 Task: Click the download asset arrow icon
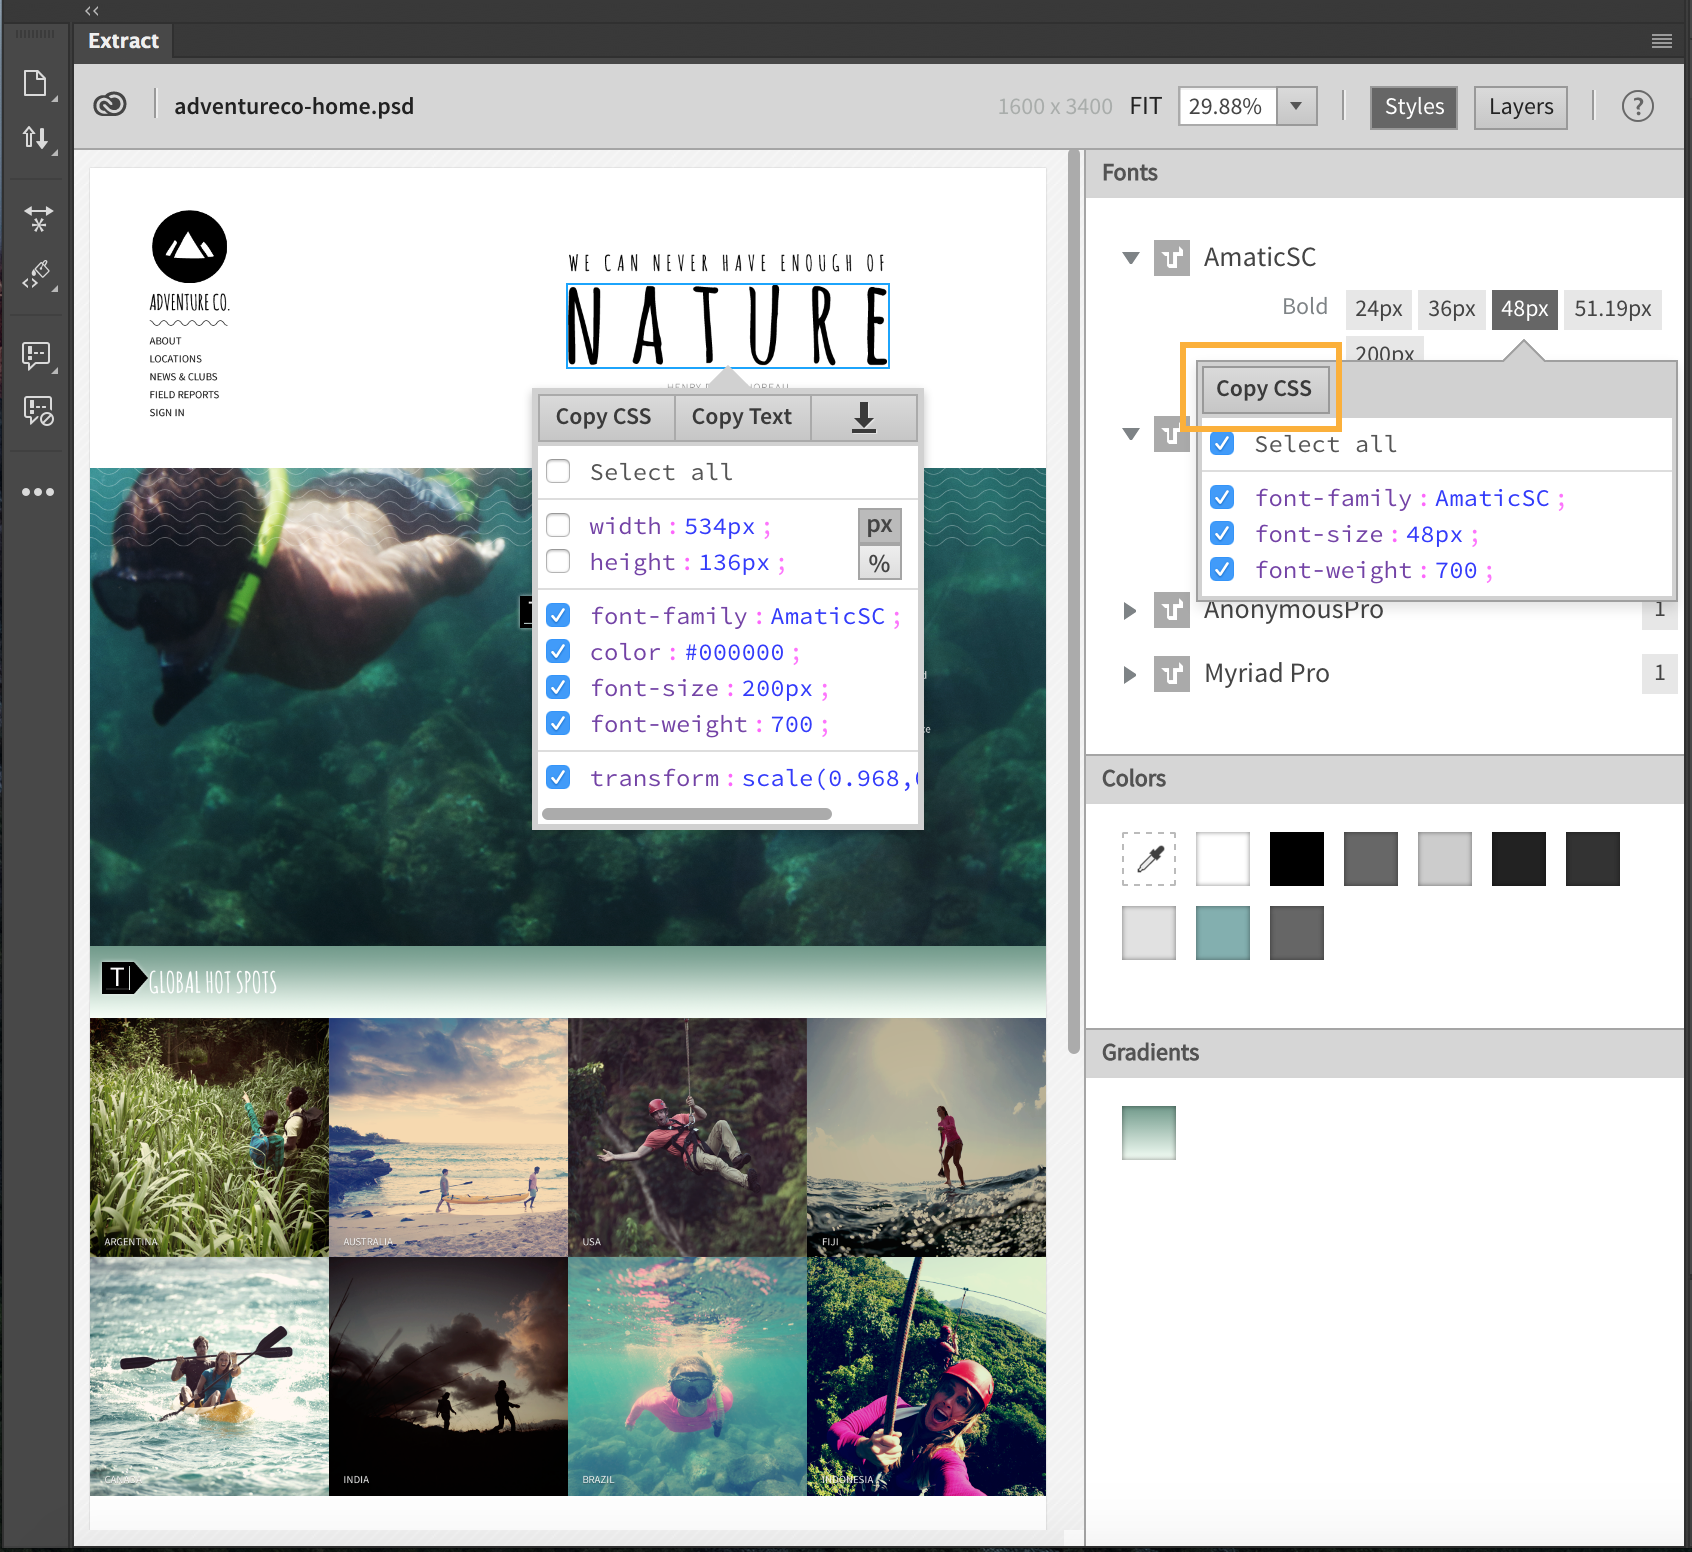[x=864, y=417]
